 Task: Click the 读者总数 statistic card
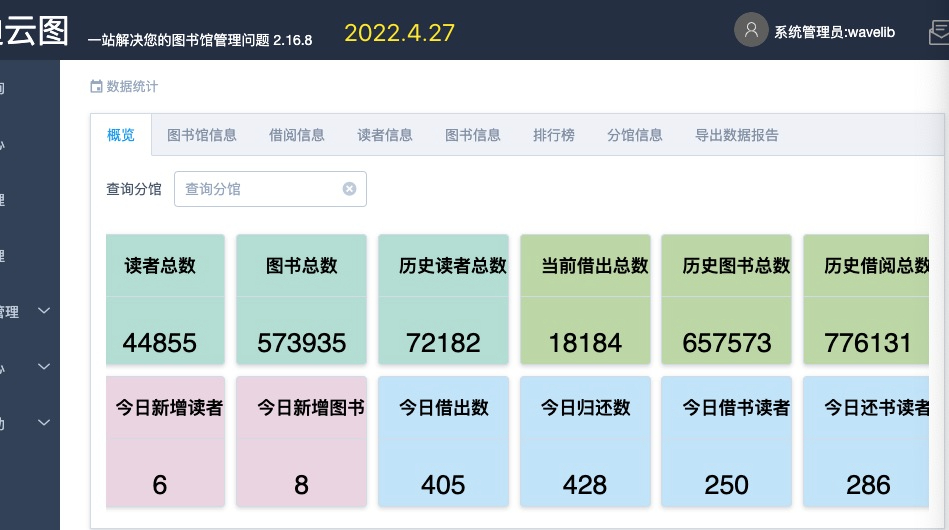click(160, 299)
